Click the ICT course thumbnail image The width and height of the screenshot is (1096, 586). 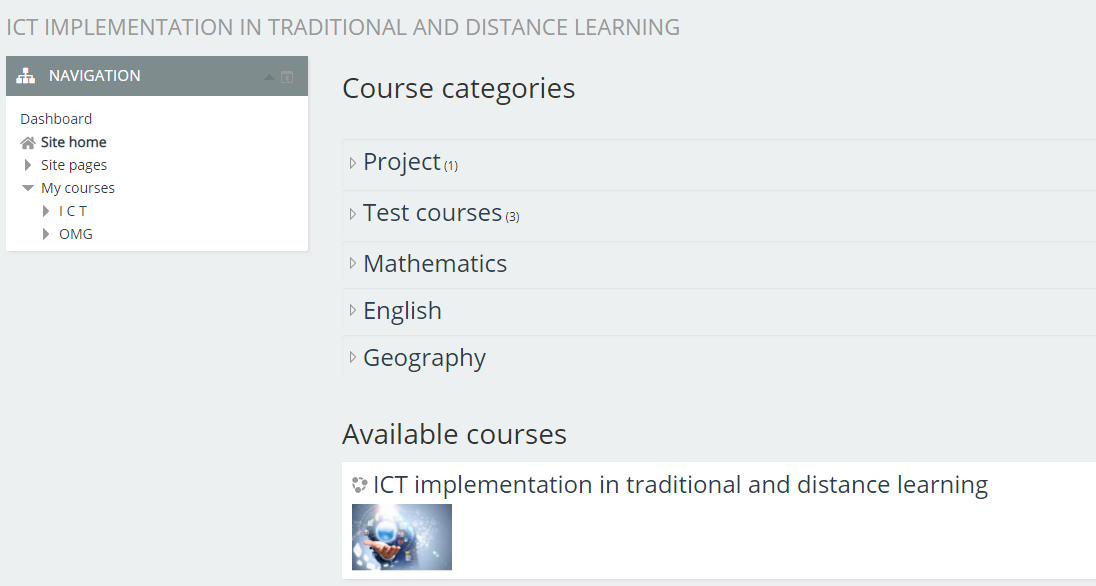(x=402, y=537)
